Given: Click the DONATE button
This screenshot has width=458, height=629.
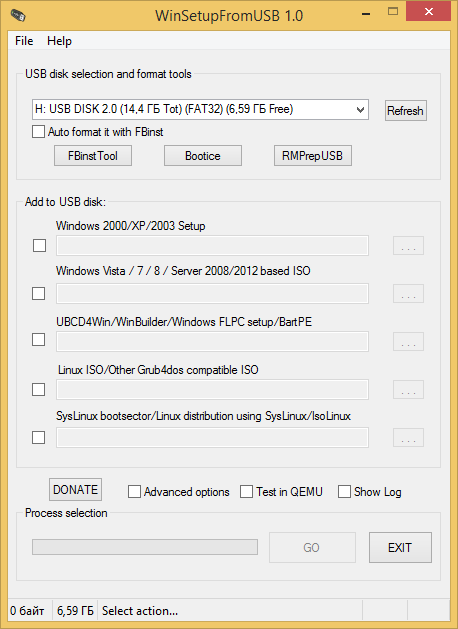Looking at the screenshot, I should [x=75, y=489].
